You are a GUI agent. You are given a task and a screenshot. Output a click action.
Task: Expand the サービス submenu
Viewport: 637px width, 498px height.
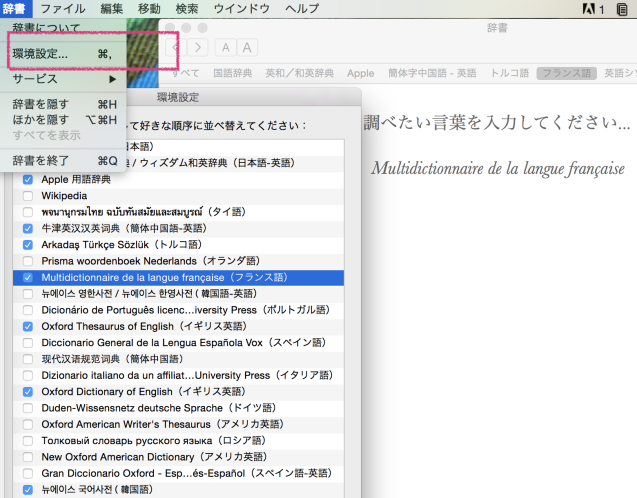(x=65, y=79)
